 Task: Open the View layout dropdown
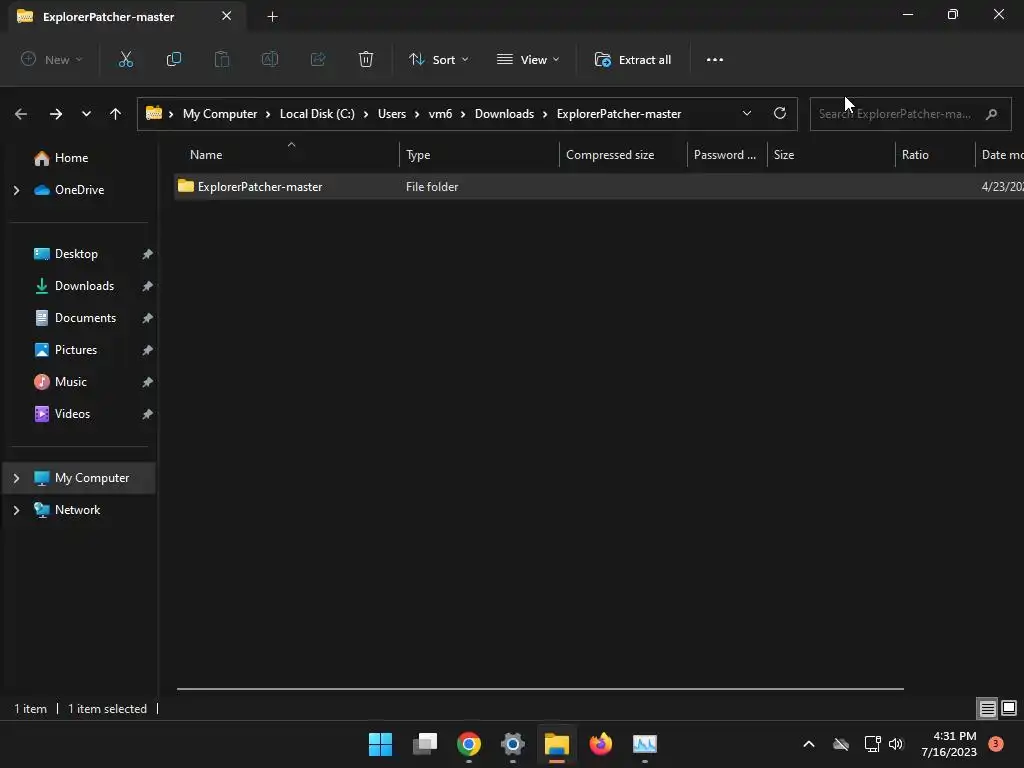[x=528, y=59]
